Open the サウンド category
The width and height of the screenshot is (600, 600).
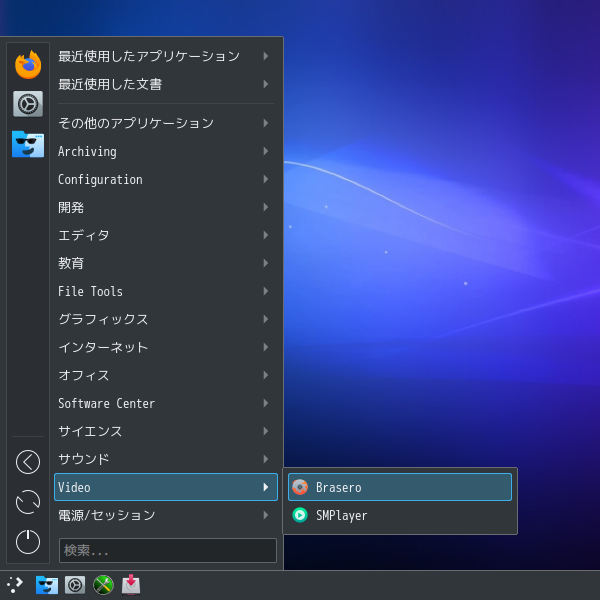(166, 459)
